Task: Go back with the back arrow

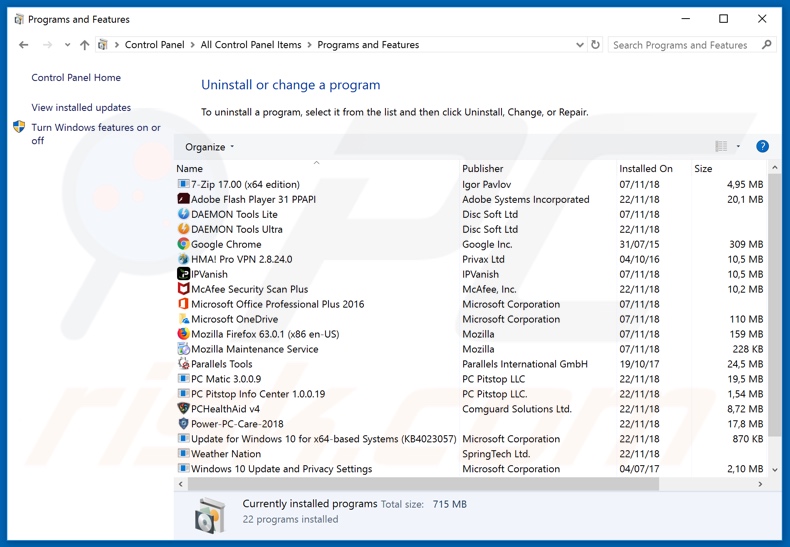Action: tap(23, 45)
